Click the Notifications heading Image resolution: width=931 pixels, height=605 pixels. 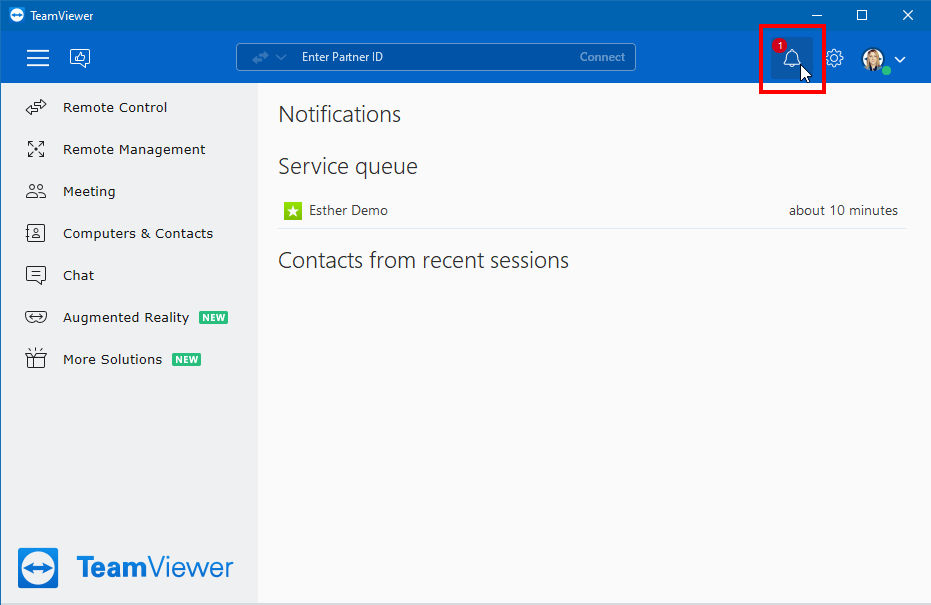pyautogui.click(x=340, y=114)
